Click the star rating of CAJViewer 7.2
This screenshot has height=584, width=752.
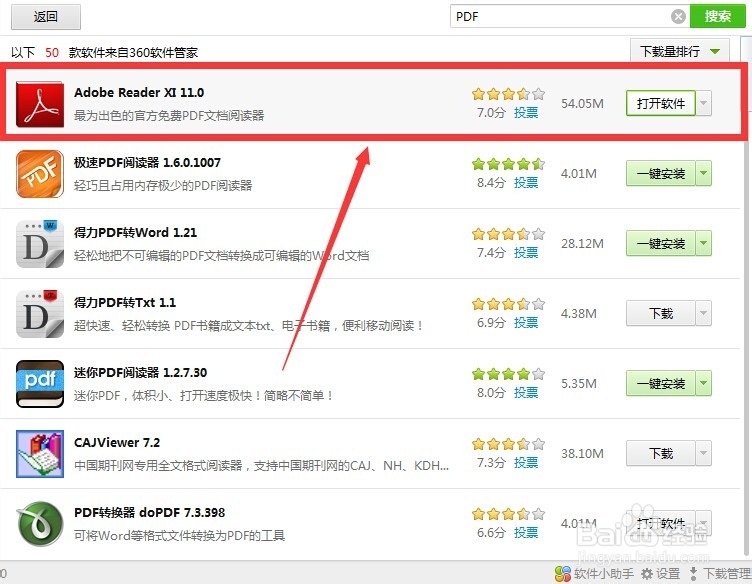coord(508,444)
